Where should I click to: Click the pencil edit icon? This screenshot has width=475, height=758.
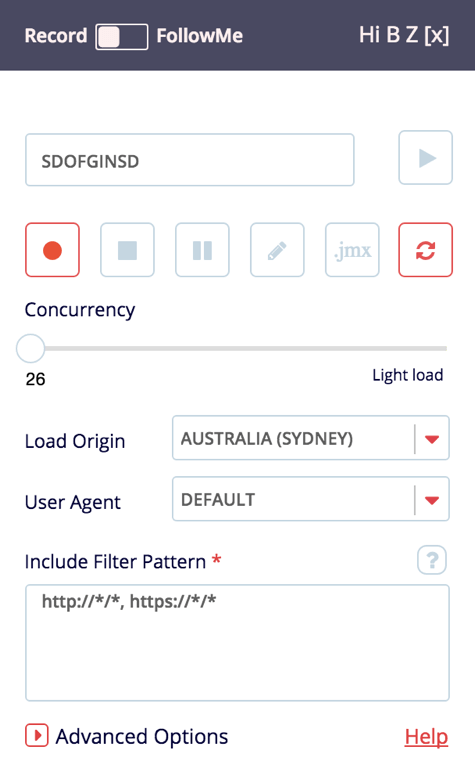pos(277,250)
